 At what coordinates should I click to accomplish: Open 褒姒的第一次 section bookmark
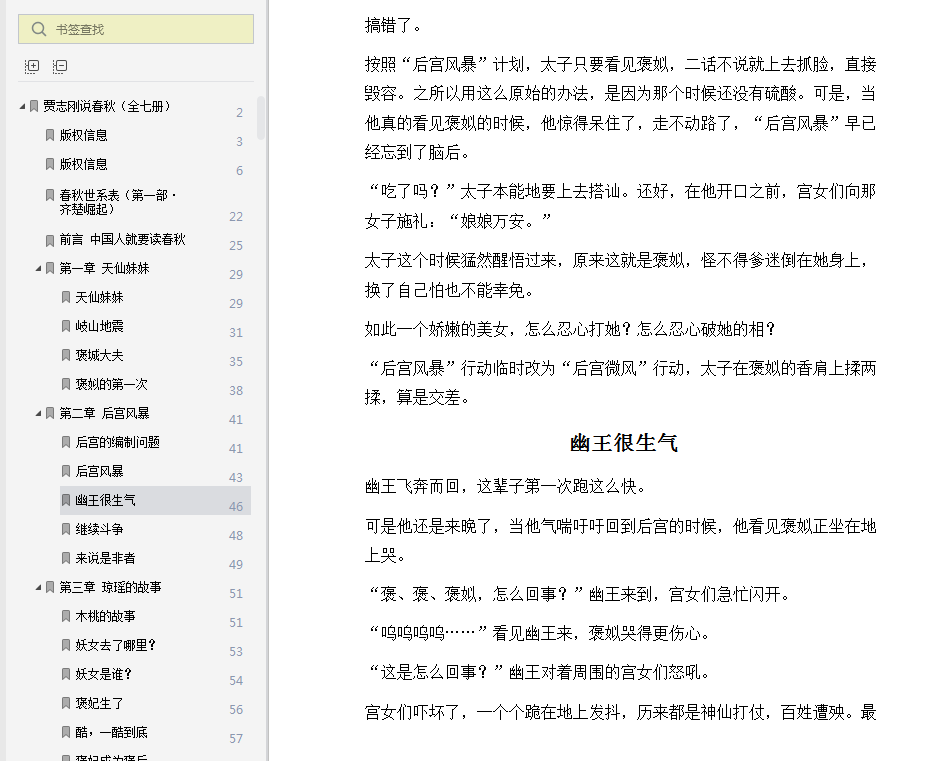click(112, 384)
